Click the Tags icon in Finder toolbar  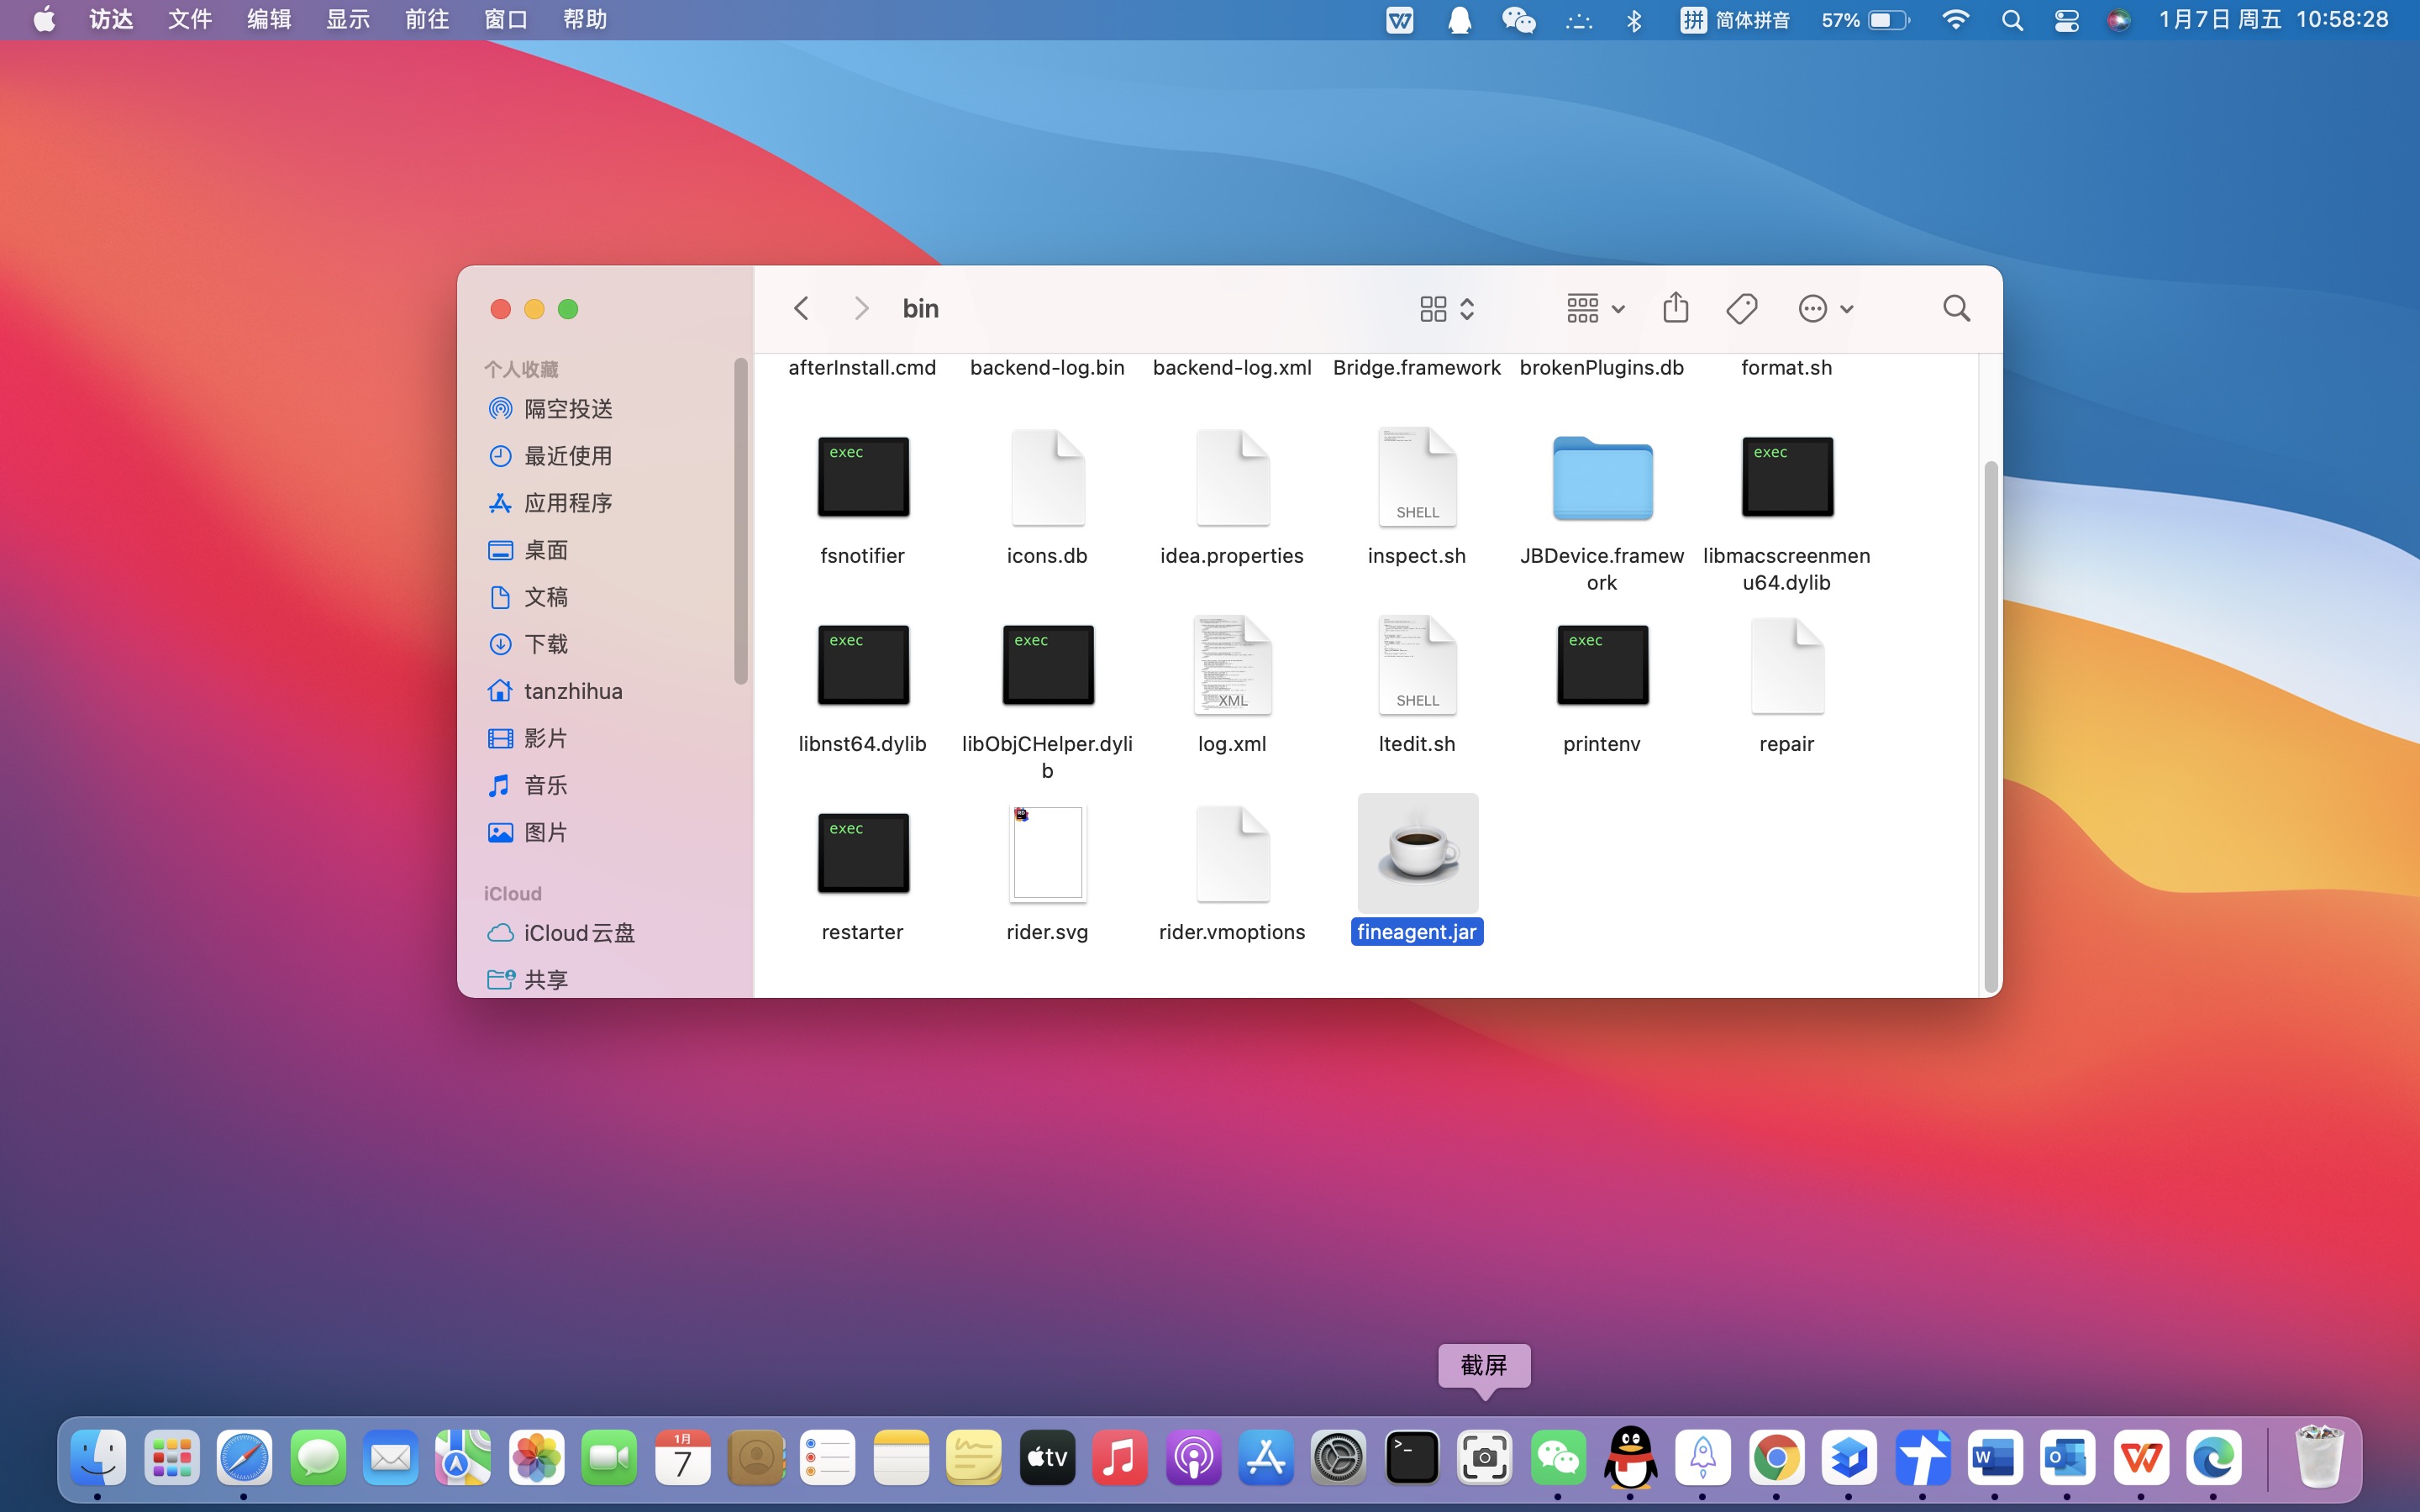click(1741, 308)
